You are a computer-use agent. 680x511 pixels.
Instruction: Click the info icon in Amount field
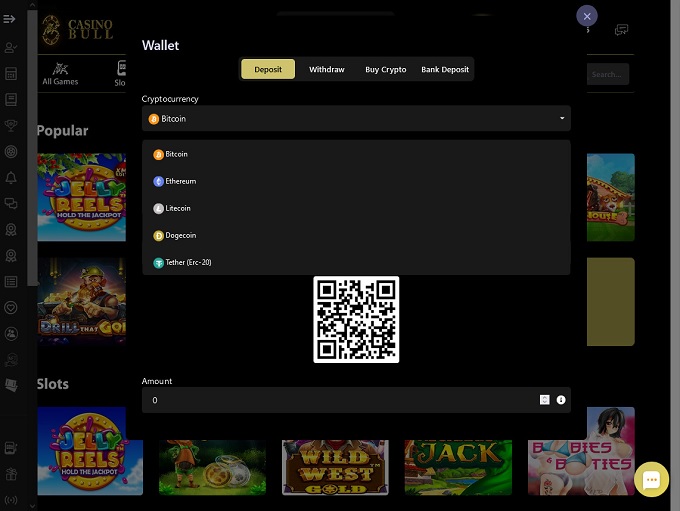[x=561, y=400]
